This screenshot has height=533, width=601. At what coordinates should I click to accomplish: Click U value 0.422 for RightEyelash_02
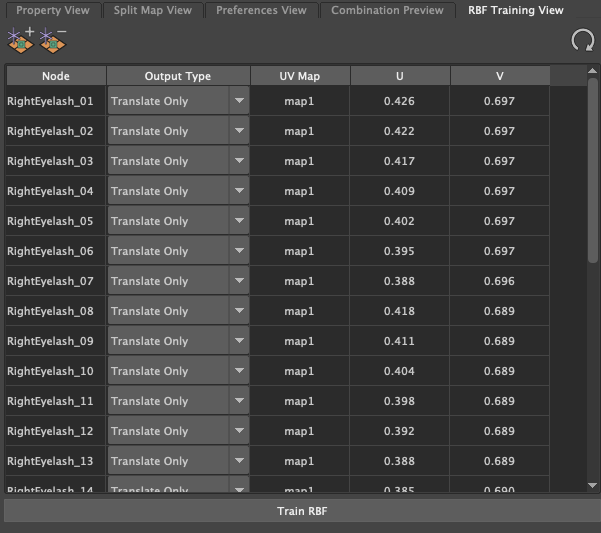click(399, 131)
